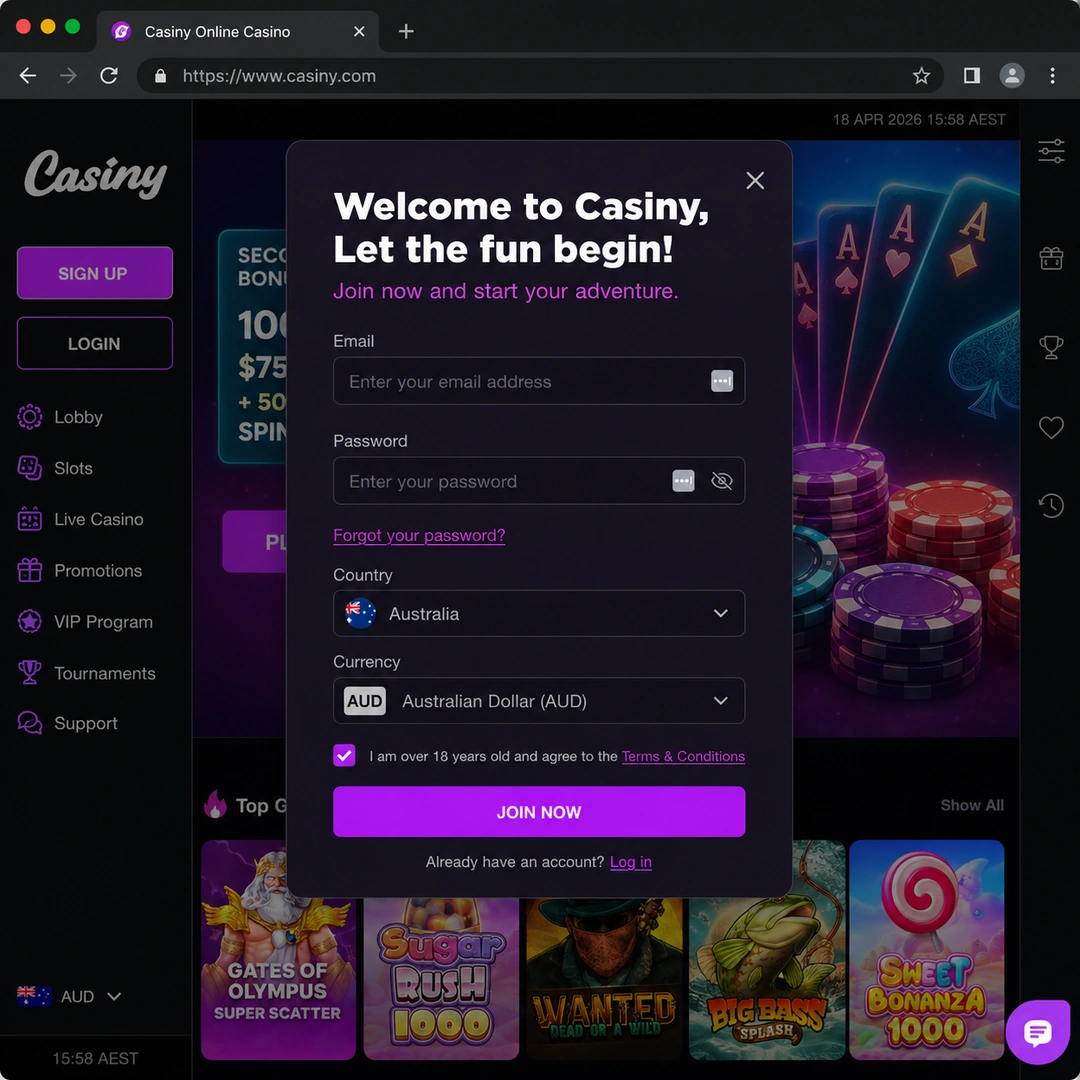The image size is (1080, 1080).
Task: Open favorites heart icon
Action: 1051,428
